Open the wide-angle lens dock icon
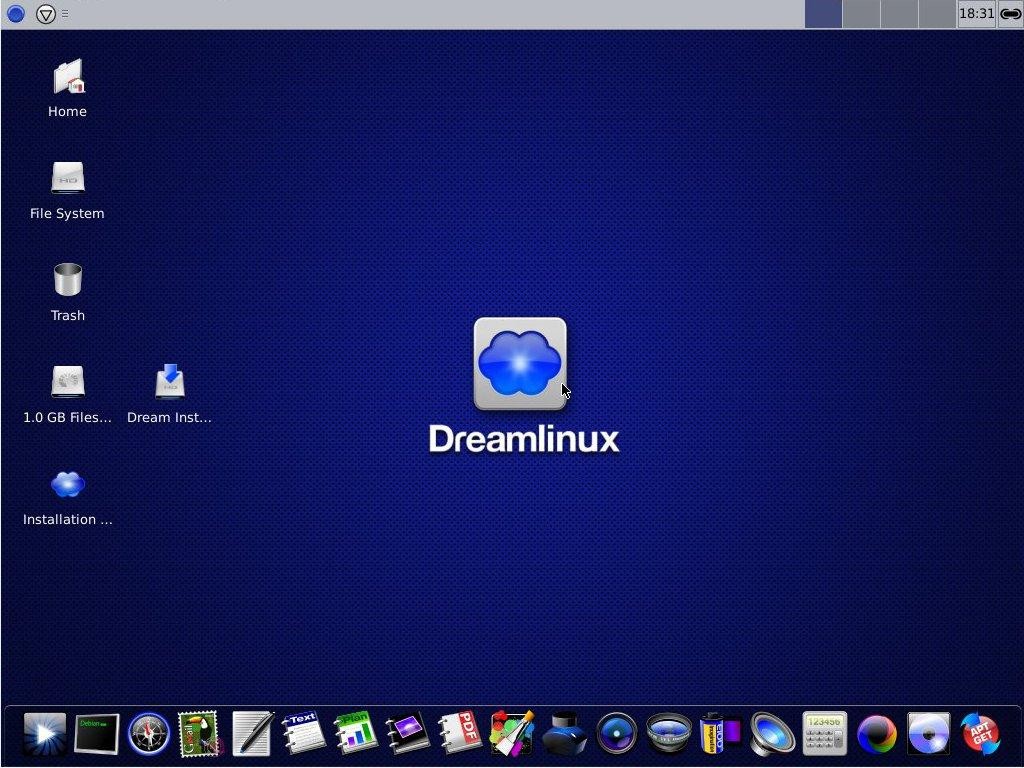 coord(668,734)
